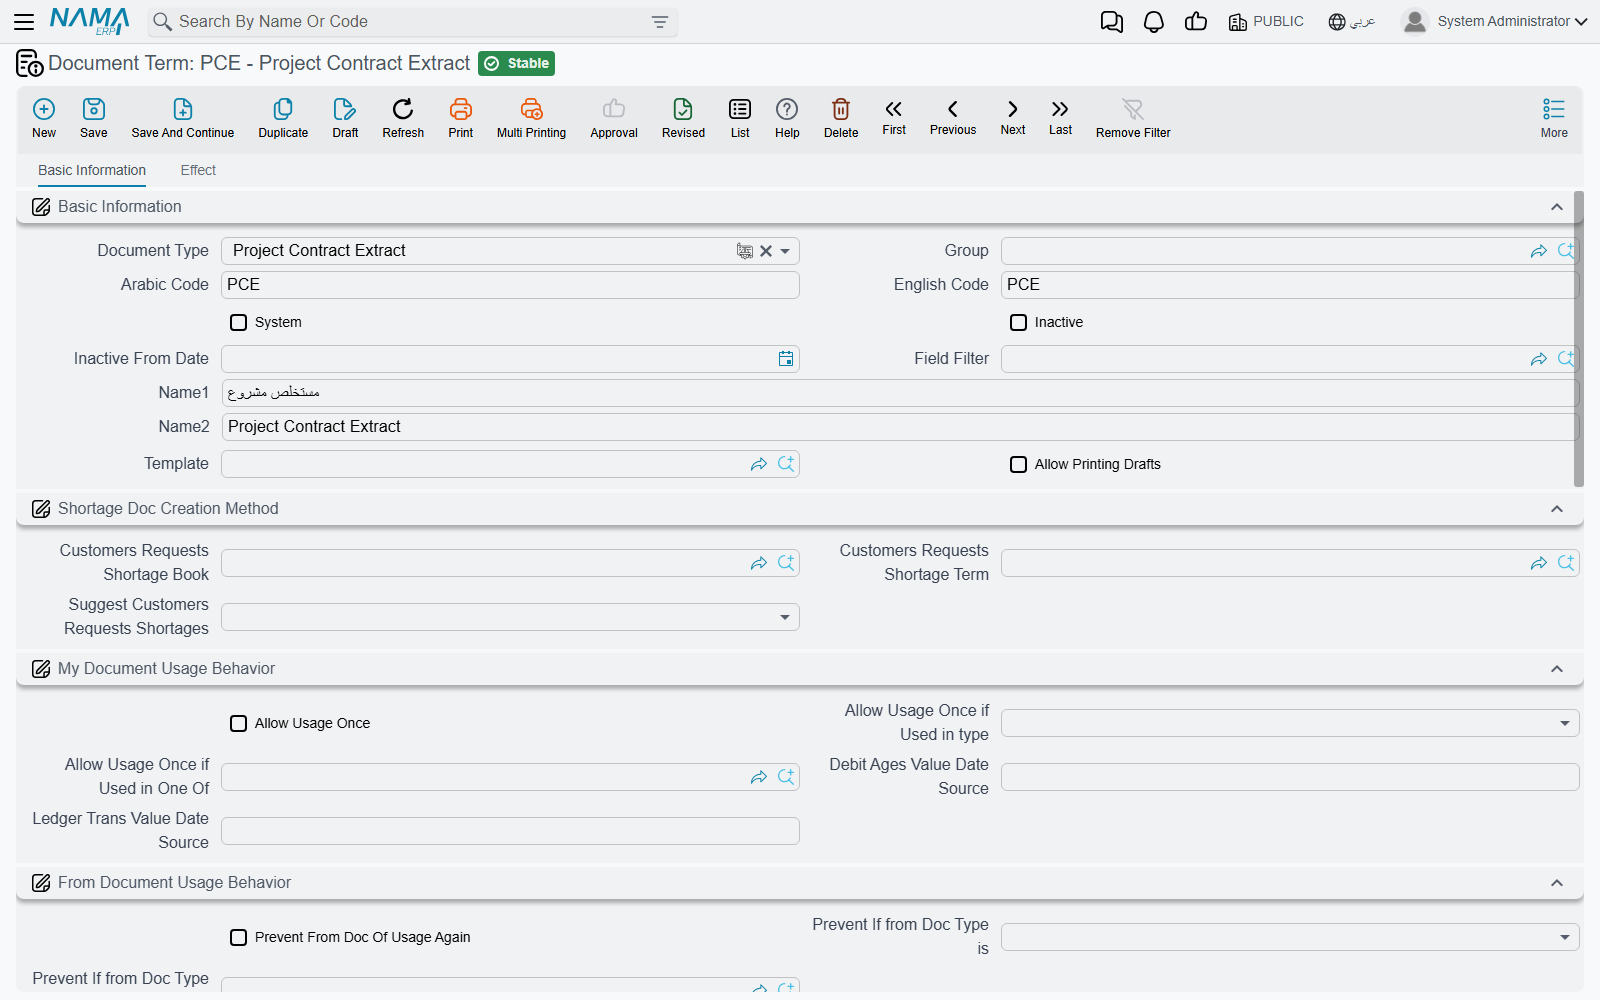Collapse From Document Usage Behavior section
The width and height of the screenshot is (1600, 1000).
pyautogui.click(x=1557, y=883)
